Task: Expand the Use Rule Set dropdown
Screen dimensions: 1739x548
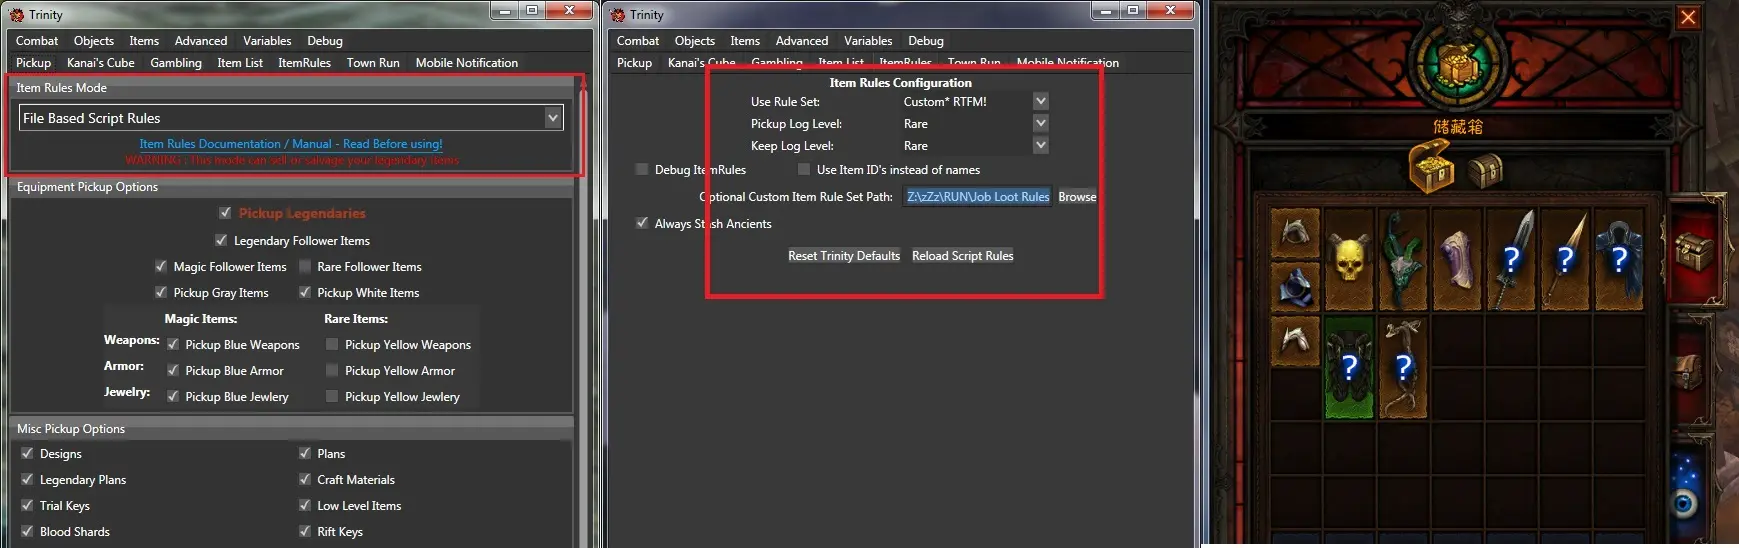Action: [x=1041, y=101]
